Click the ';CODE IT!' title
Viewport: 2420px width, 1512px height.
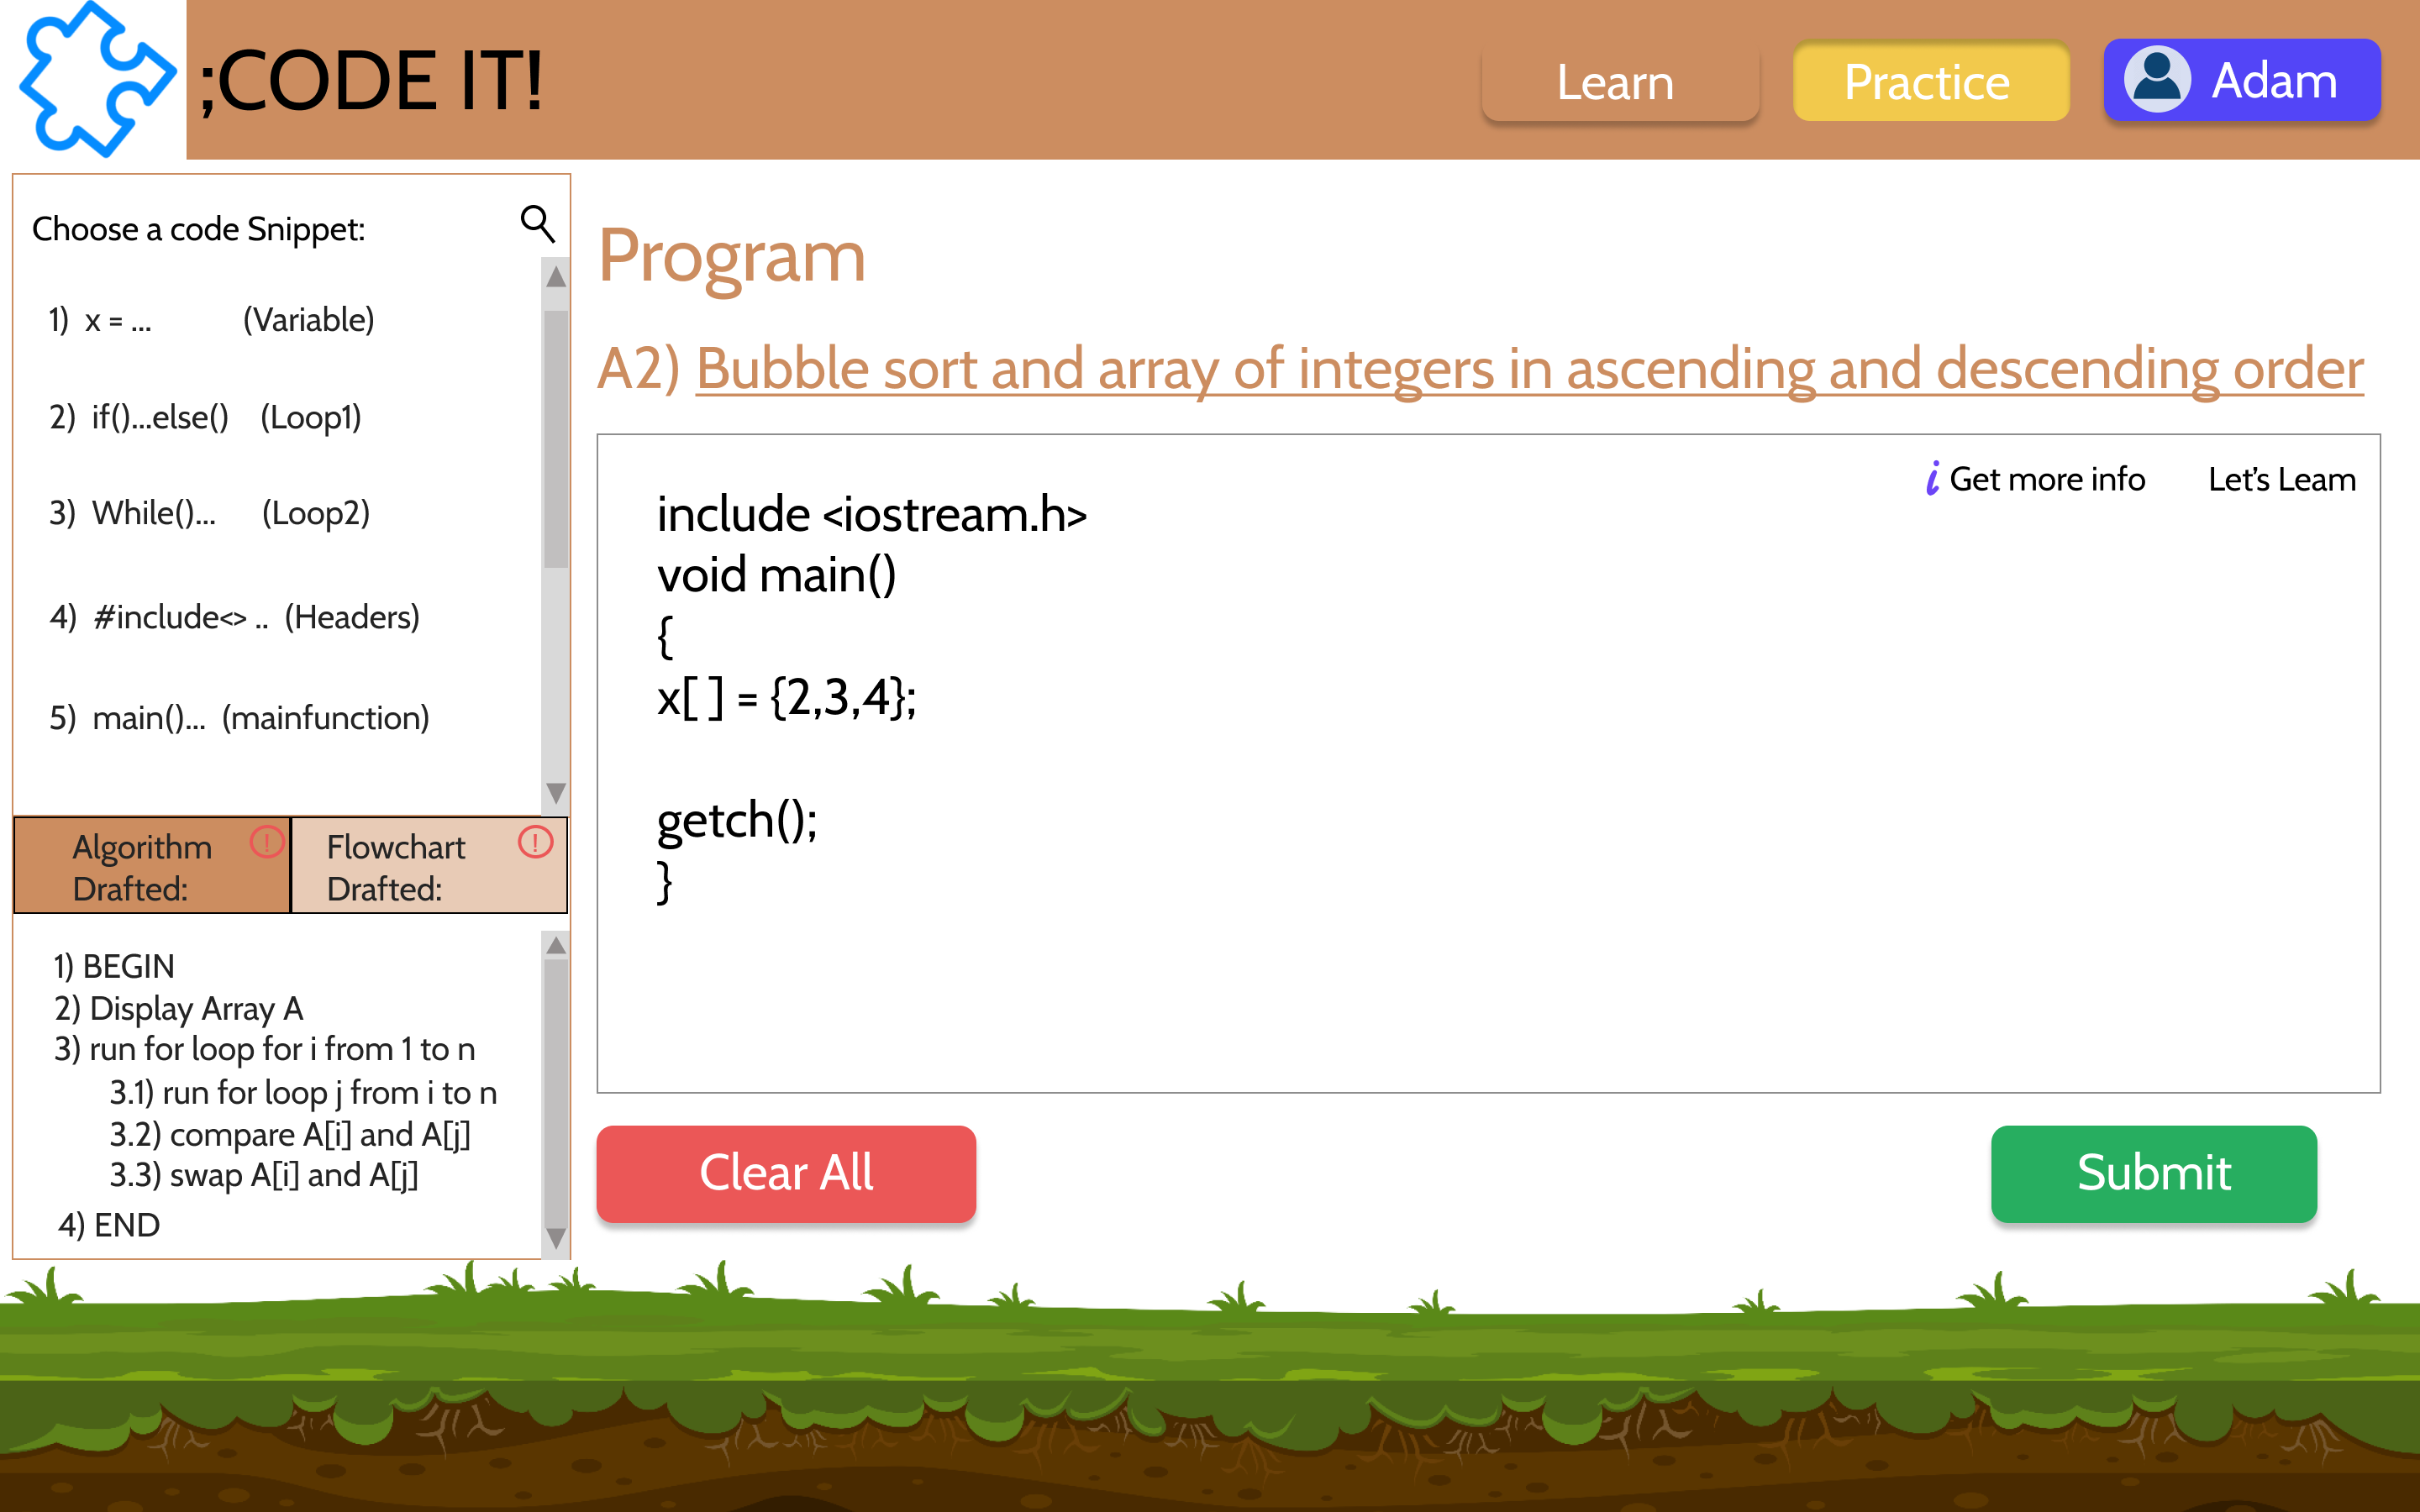click(371, 82)
